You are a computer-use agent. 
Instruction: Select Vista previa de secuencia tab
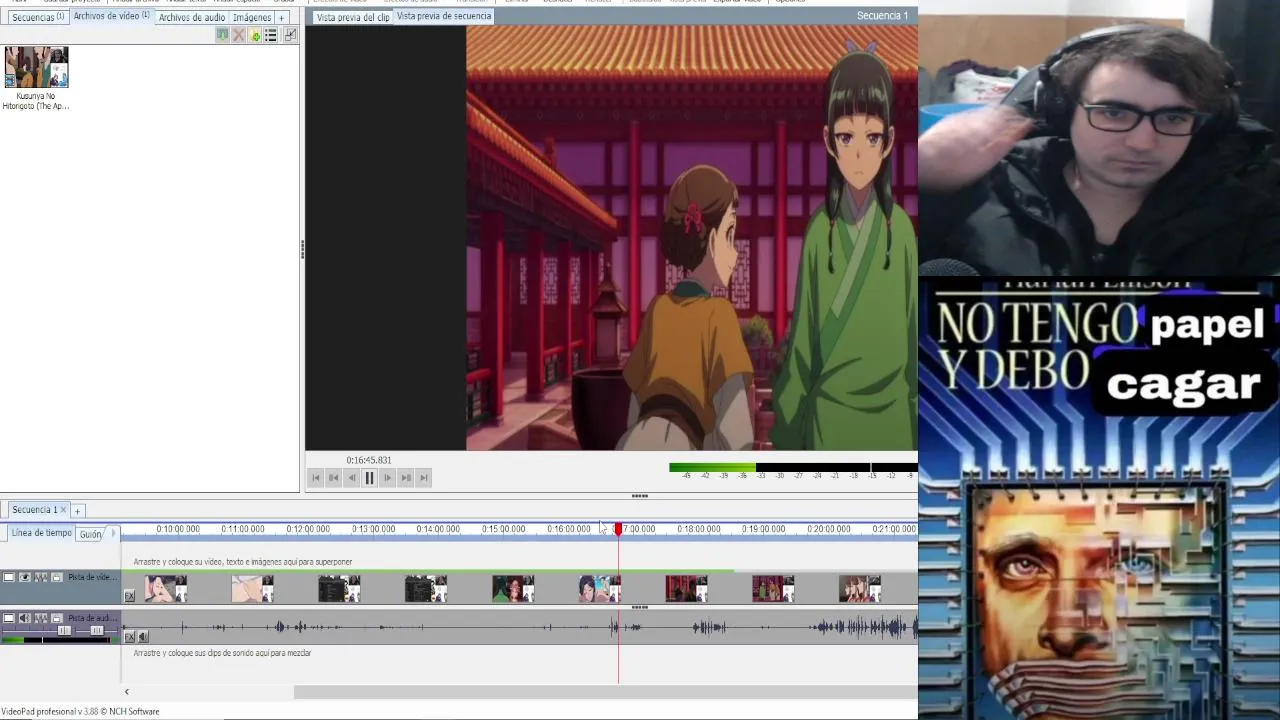(444, 16)
